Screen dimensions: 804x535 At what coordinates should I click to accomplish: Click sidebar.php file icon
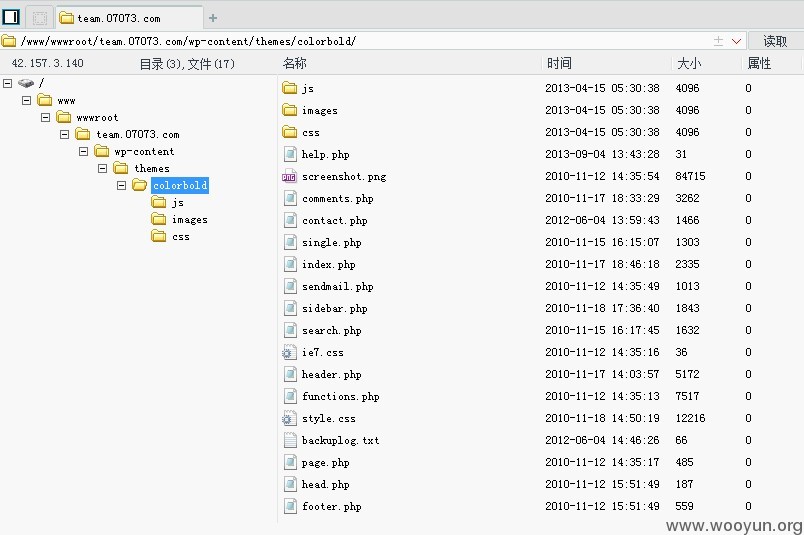[290, 308]
